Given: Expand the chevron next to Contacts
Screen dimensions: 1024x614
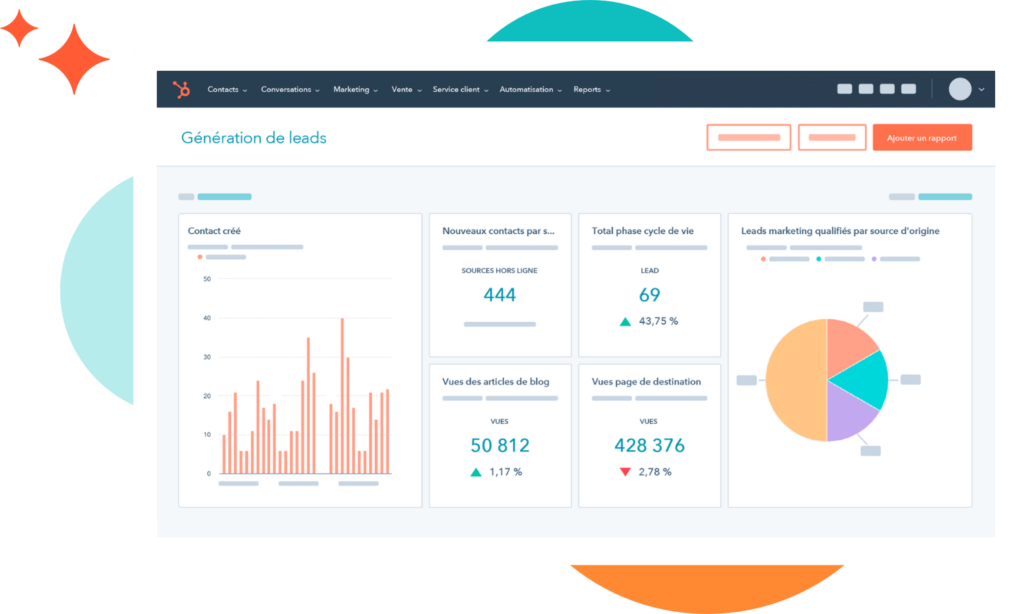Looking at the screenshot, I should click(x=245, y=91).
